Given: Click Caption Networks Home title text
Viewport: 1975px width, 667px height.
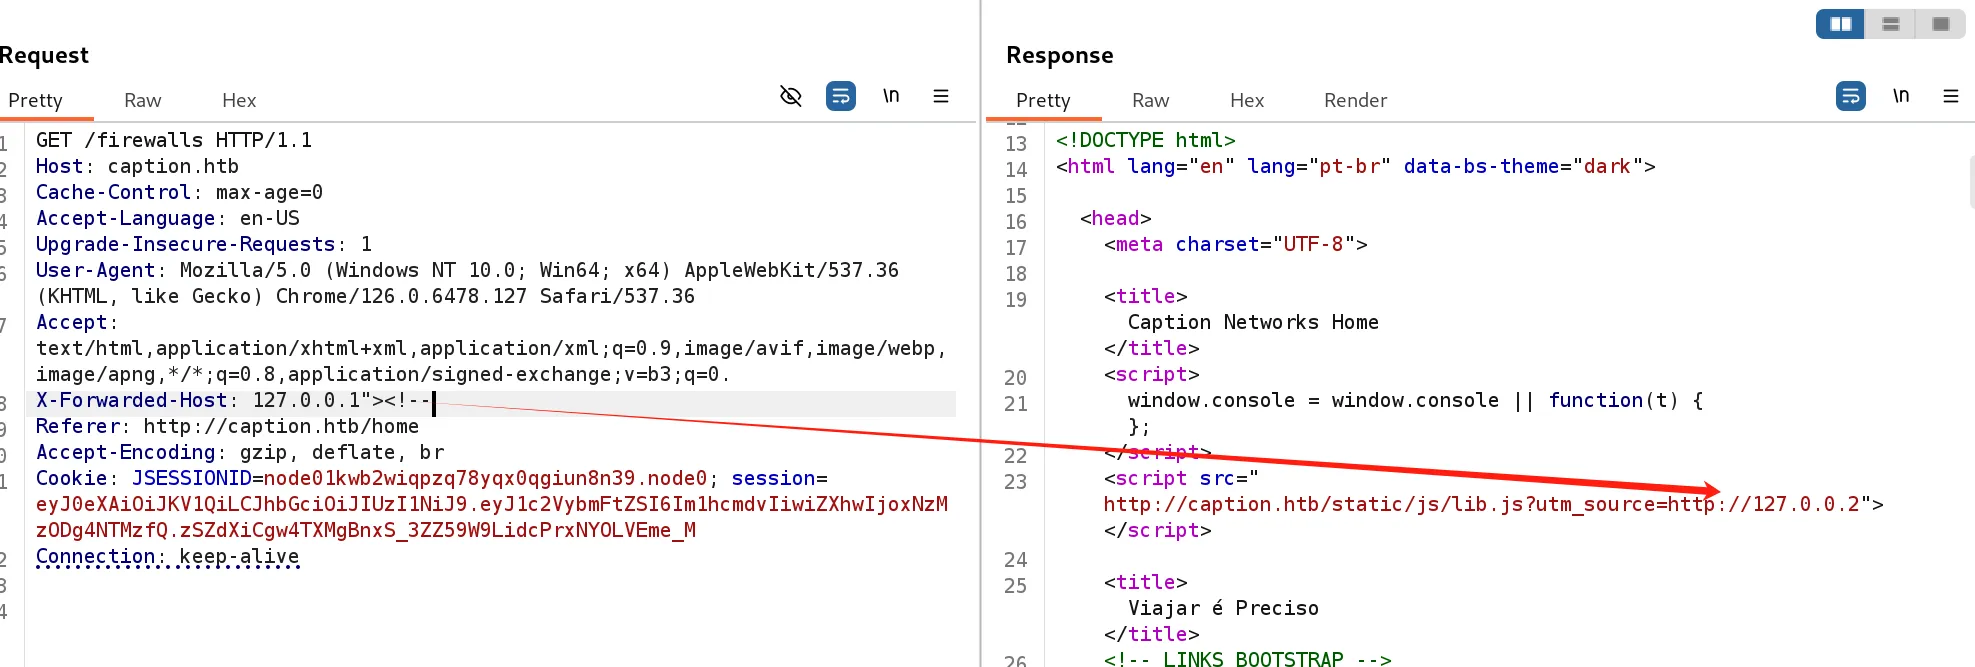Looking at the screenshot, I should click(x=1253, y=322).
